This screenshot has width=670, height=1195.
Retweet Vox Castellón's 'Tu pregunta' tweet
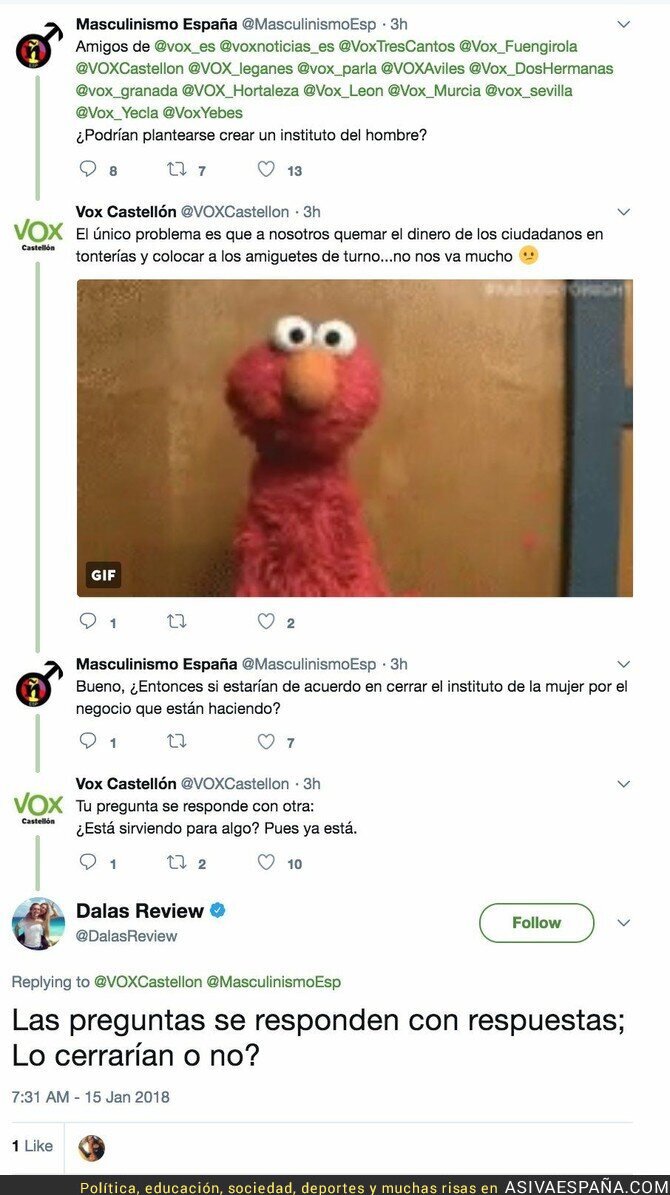coord(177,862)
